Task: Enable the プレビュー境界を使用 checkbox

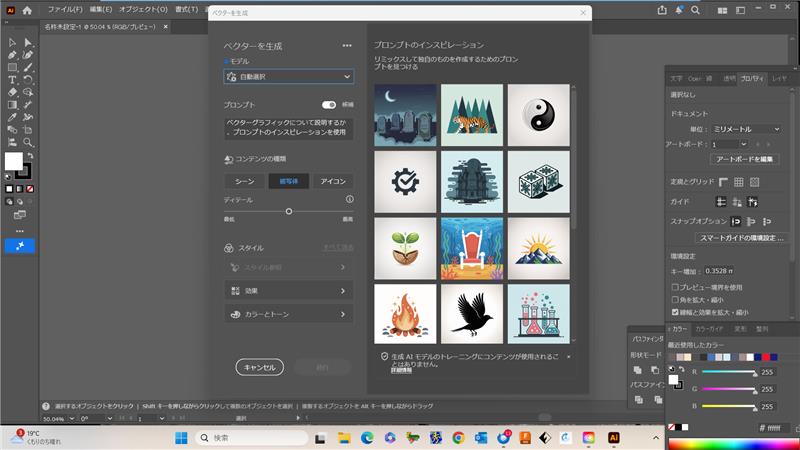Action: 676,287
